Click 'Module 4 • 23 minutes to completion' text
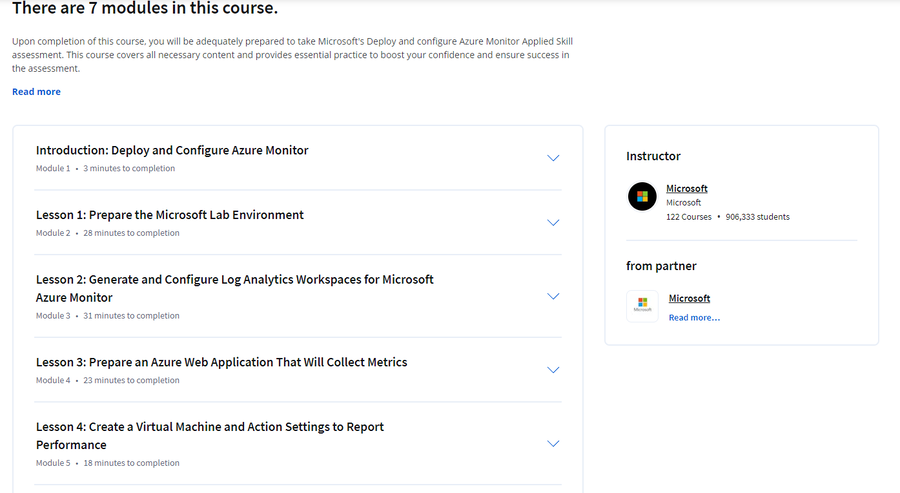Image resolution: width=900 pixels, height=493 pixels. [x=108, y=380]
